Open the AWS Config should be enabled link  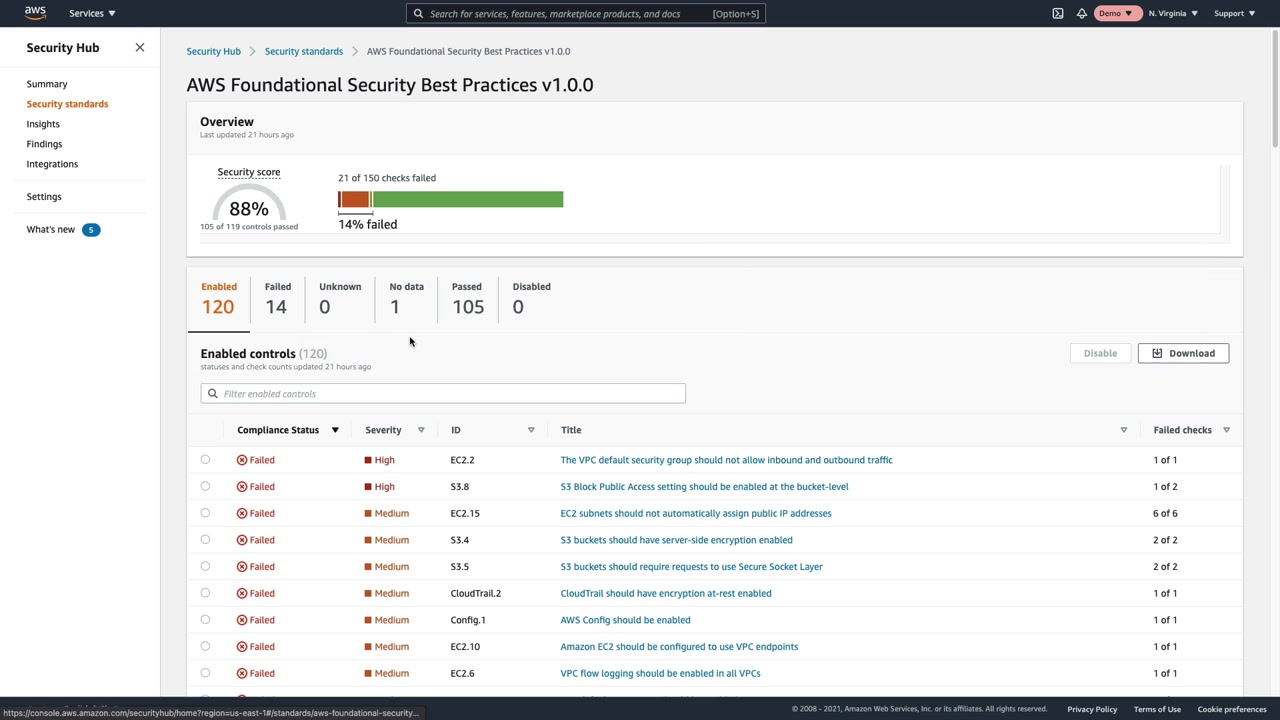click(x=625, y=620)
